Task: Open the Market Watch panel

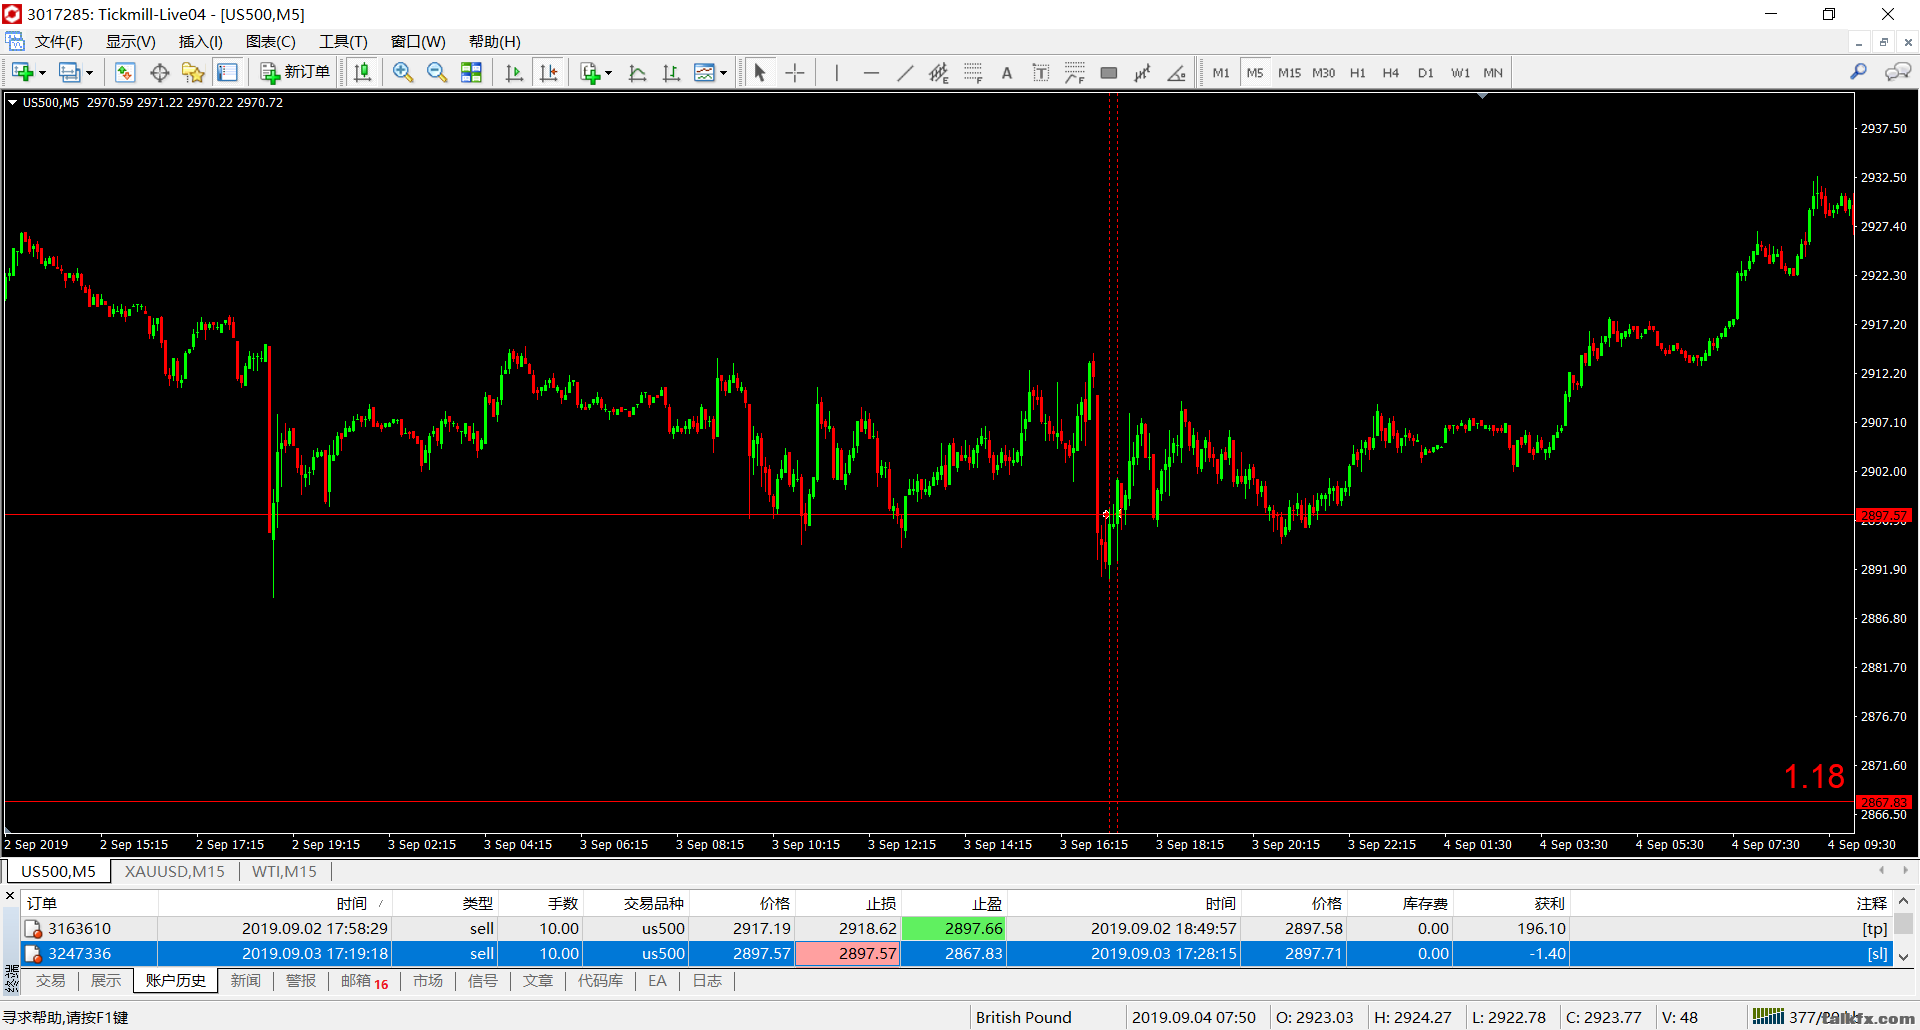Action: pos(125,72)
